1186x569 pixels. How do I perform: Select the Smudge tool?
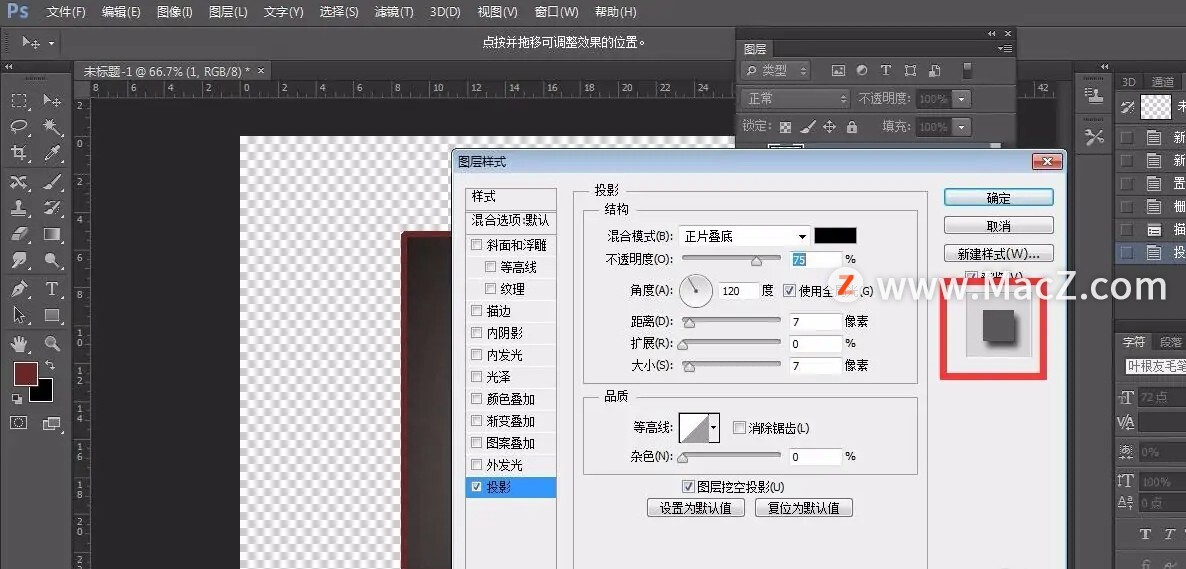(x=19, y=261)
